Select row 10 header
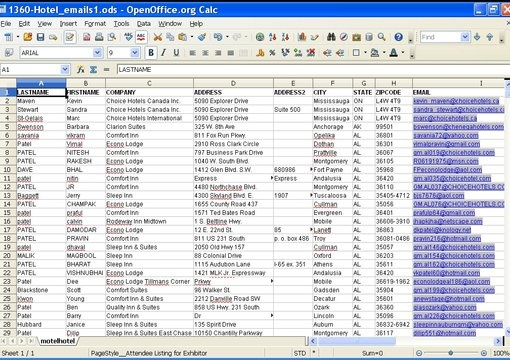The height and width of the screenshot is (360, 510). 7,170
